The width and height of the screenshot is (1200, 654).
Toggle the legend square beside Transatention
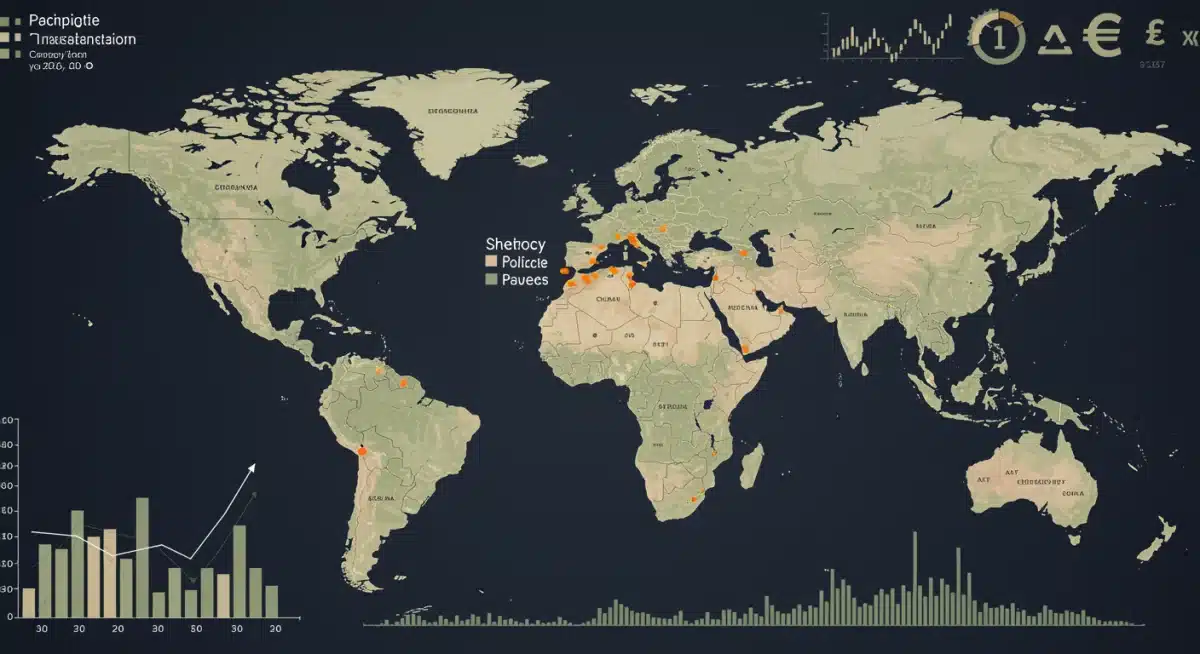(17, 38)
